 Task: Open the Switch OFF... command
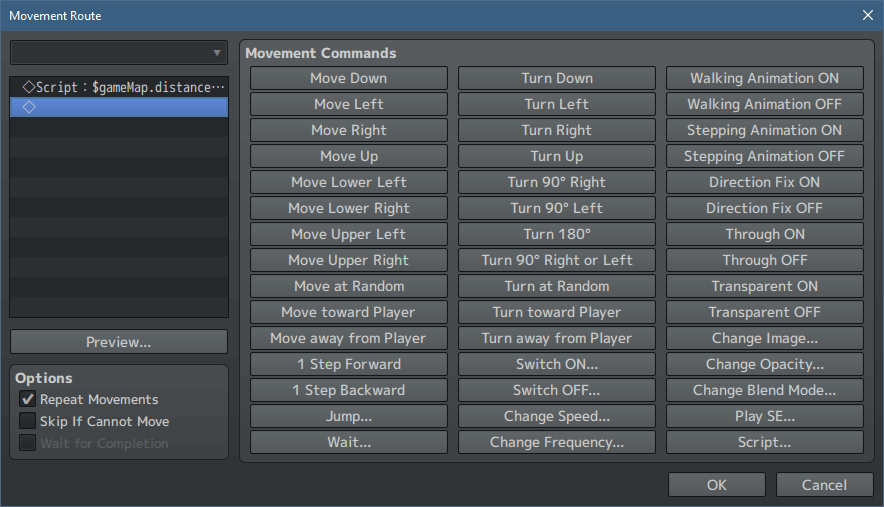[x=557, y=390]
